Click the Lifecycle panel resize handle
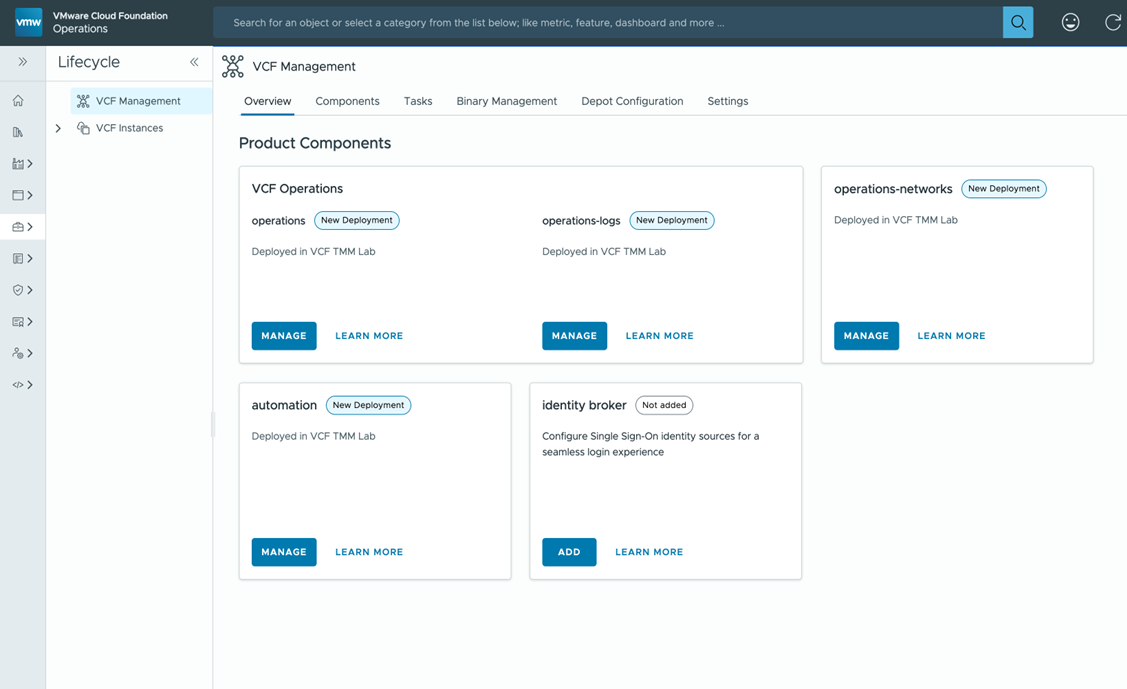This screenshot has width=1127, height=689. pos(213,425)
